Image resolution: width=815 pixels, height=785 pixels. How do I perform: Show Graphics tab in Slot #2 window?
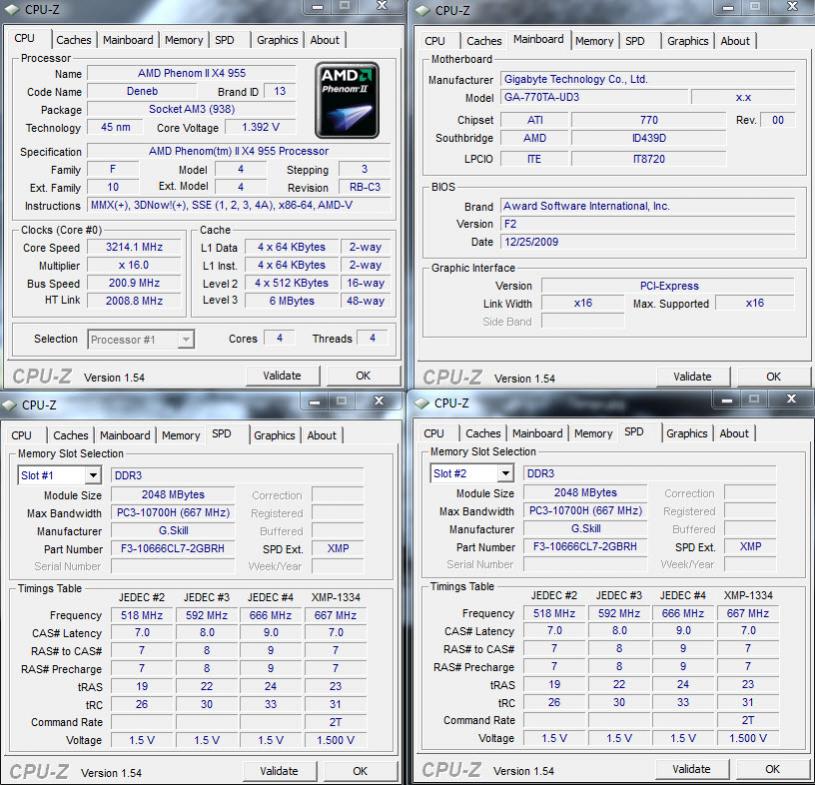pyautogui.click(x=687, y=434)
